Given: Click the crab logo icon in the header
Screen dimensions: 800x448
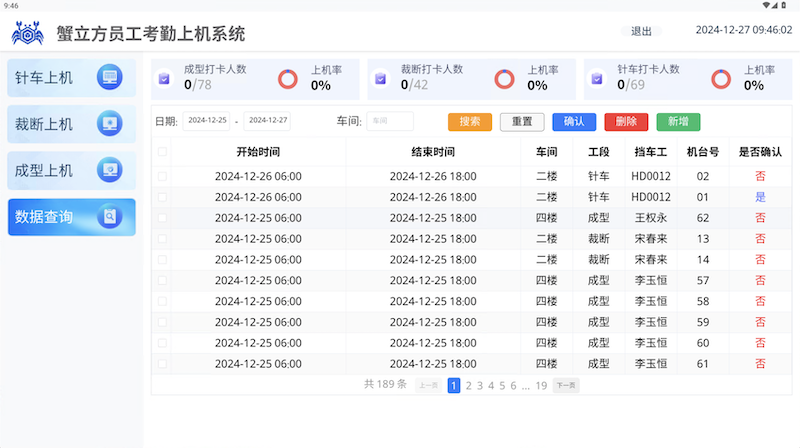Looking at the screenshot, I should coord(28,34).
